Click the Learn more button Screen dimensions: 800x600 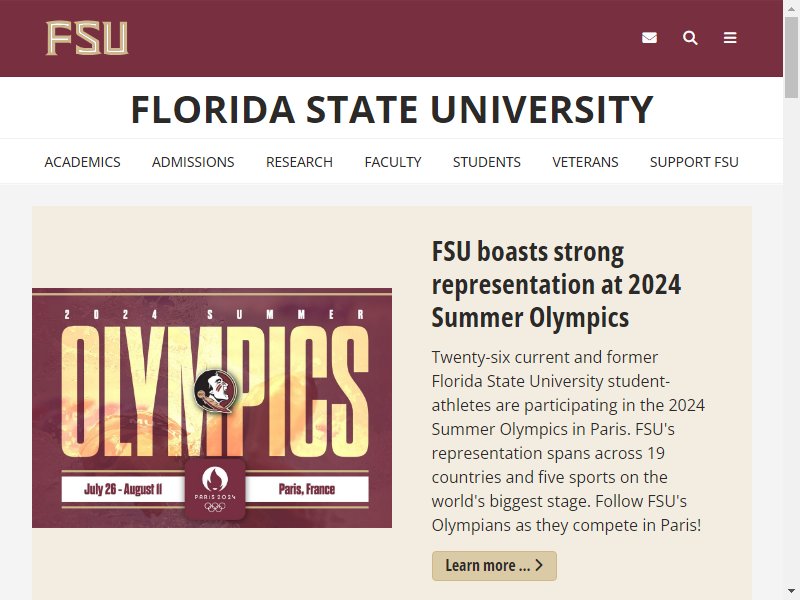point(494,566)
